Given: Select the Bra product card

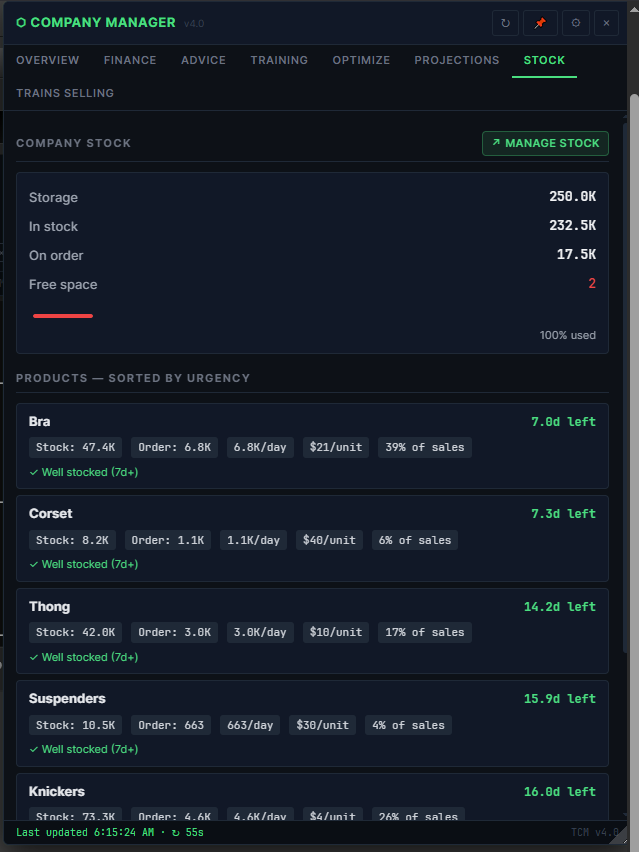Looking at the screenshot, I should pos(312,446).
